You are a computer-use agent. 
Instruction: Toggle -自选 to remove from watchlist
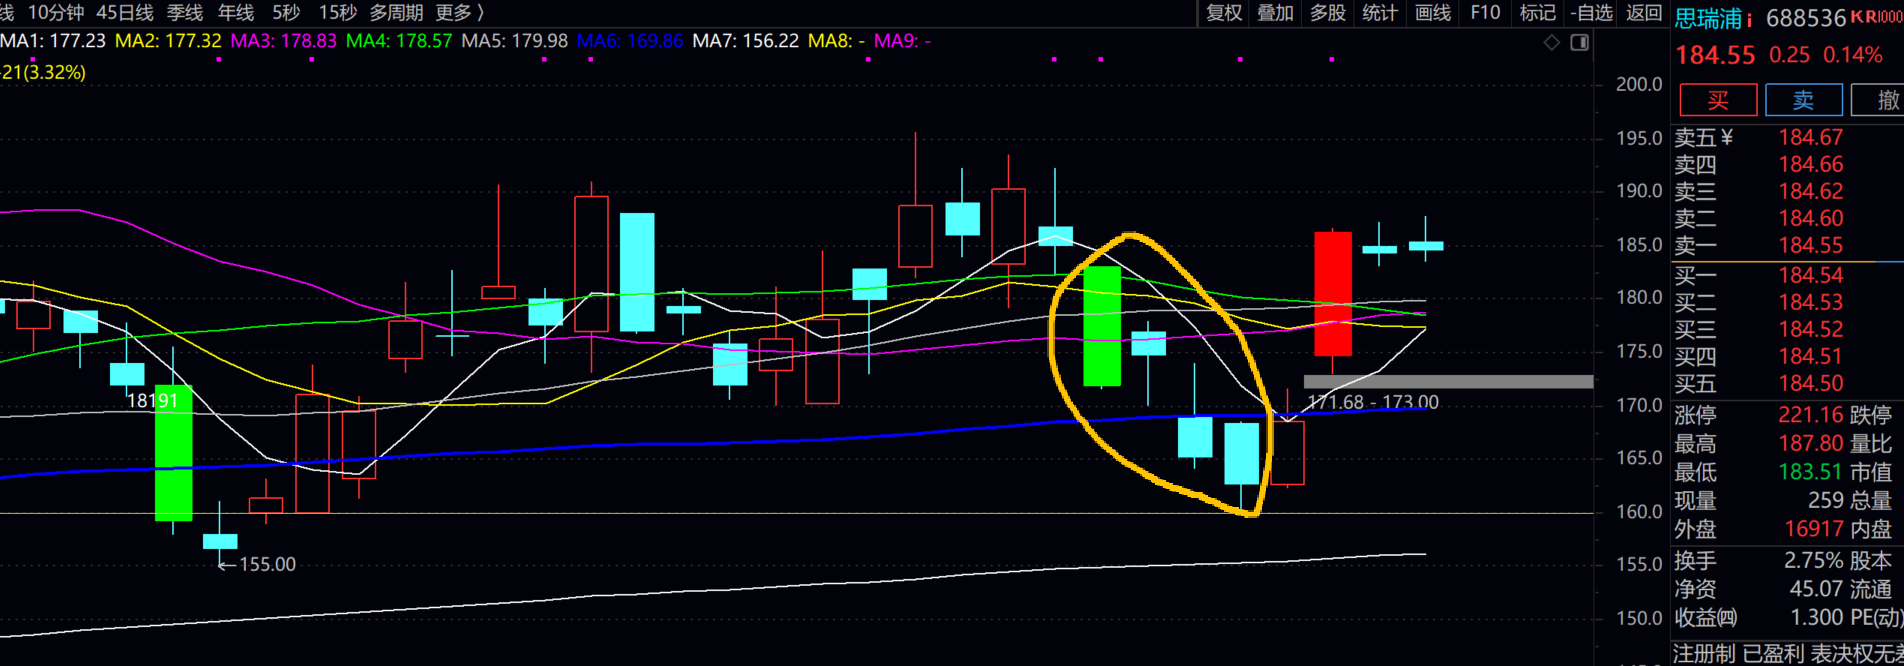coord(1591,13)
